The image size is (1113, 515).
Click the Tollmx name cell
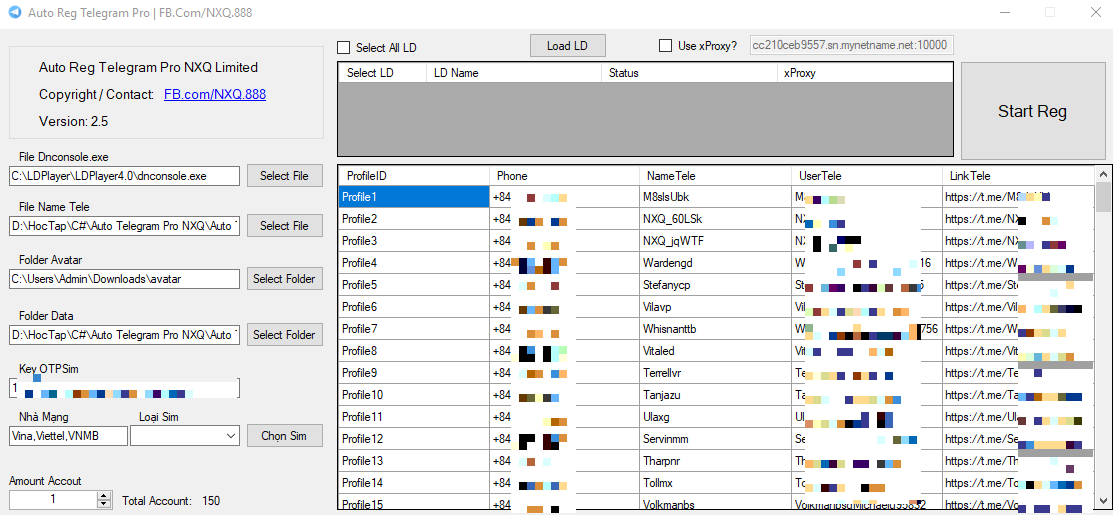pos(715,482)
